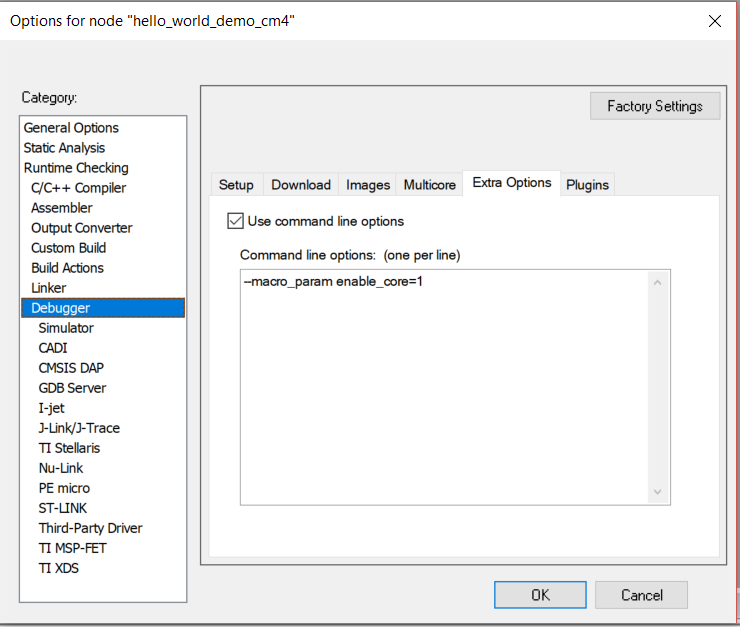Select J-Link/J-Trace in category list
This screenshot has width=740, height=627.
point(79,428)
